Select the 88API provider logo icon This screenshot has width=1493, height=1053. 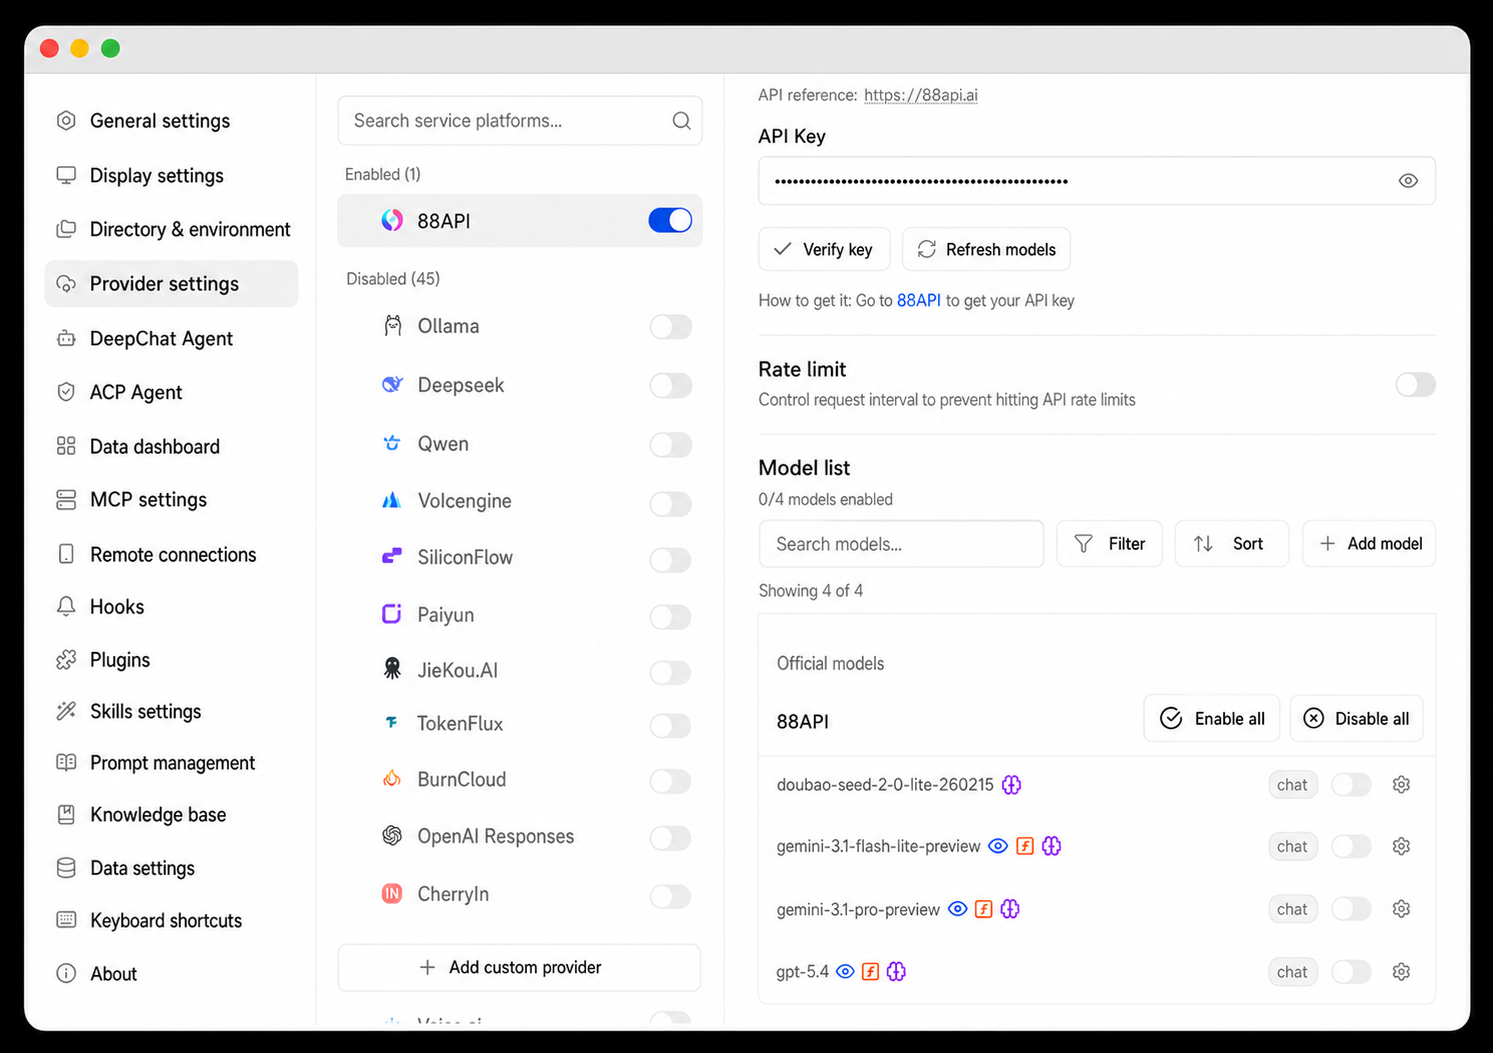click(392, 221)
